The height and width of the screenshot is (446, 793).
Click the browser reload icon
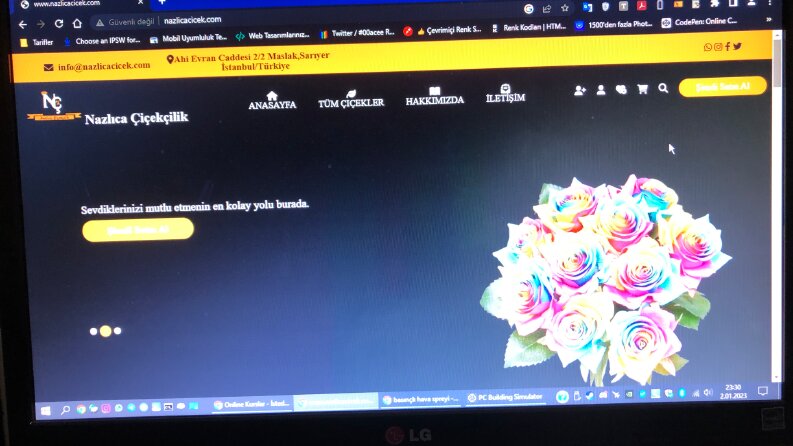tap(59, 23)
